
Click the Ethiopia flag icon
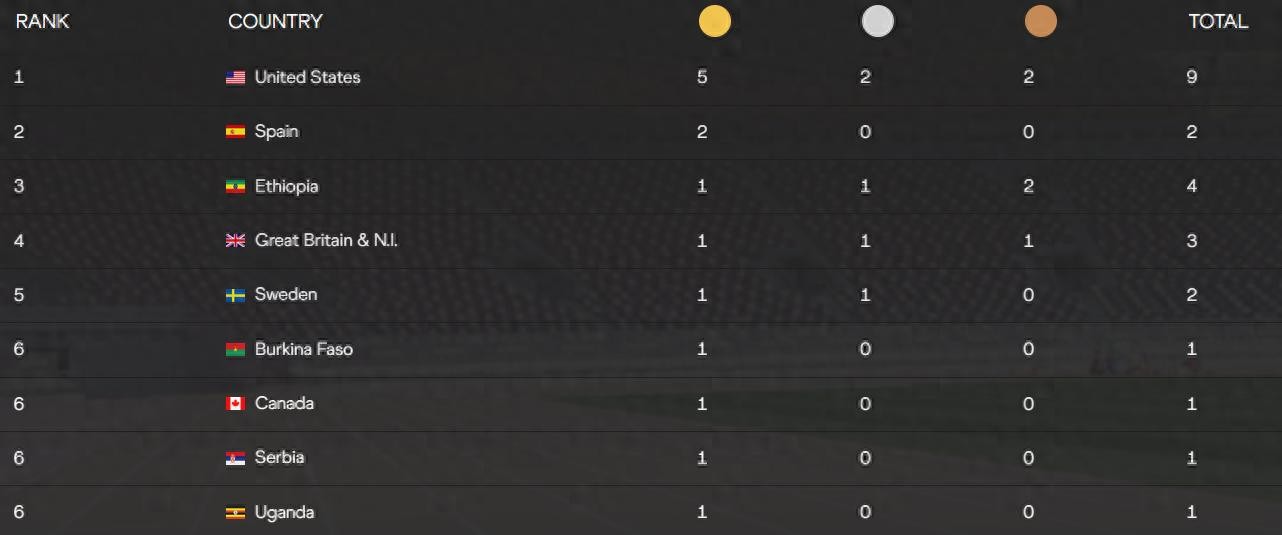(235, 187)
